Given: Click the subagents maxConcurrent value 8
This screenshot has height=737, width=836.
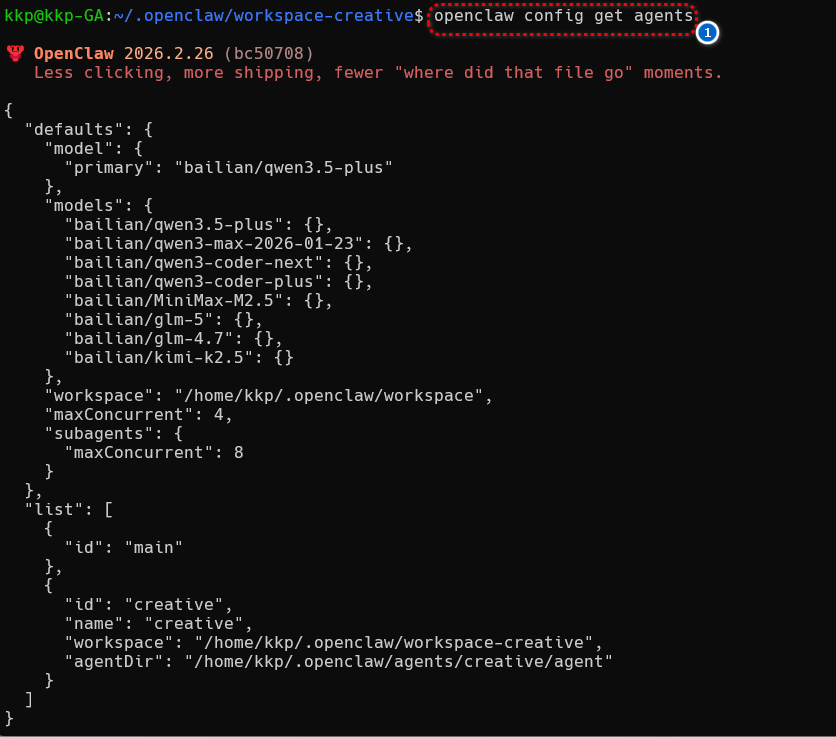Looking at the screenshot, I should pos(238,453).
